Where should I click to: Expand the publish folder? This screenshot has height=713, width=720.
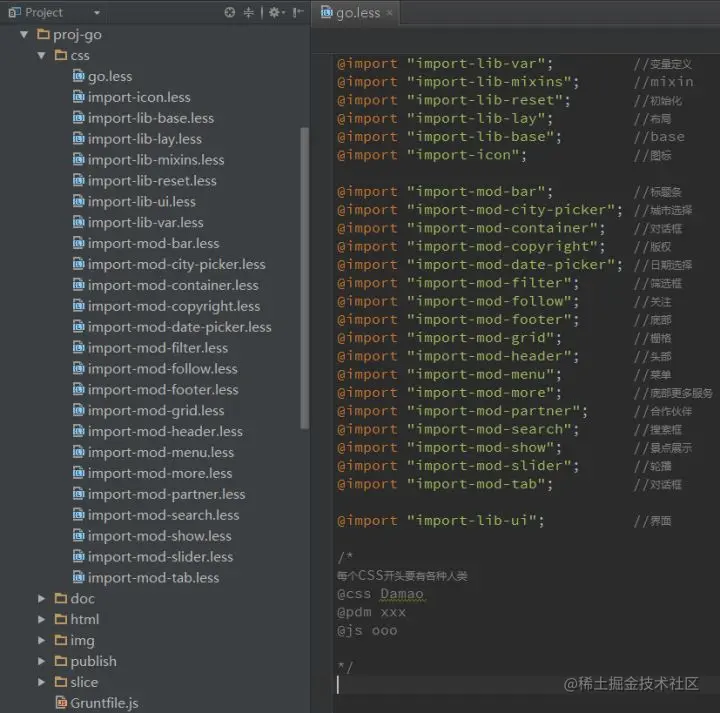pos(41,661)
